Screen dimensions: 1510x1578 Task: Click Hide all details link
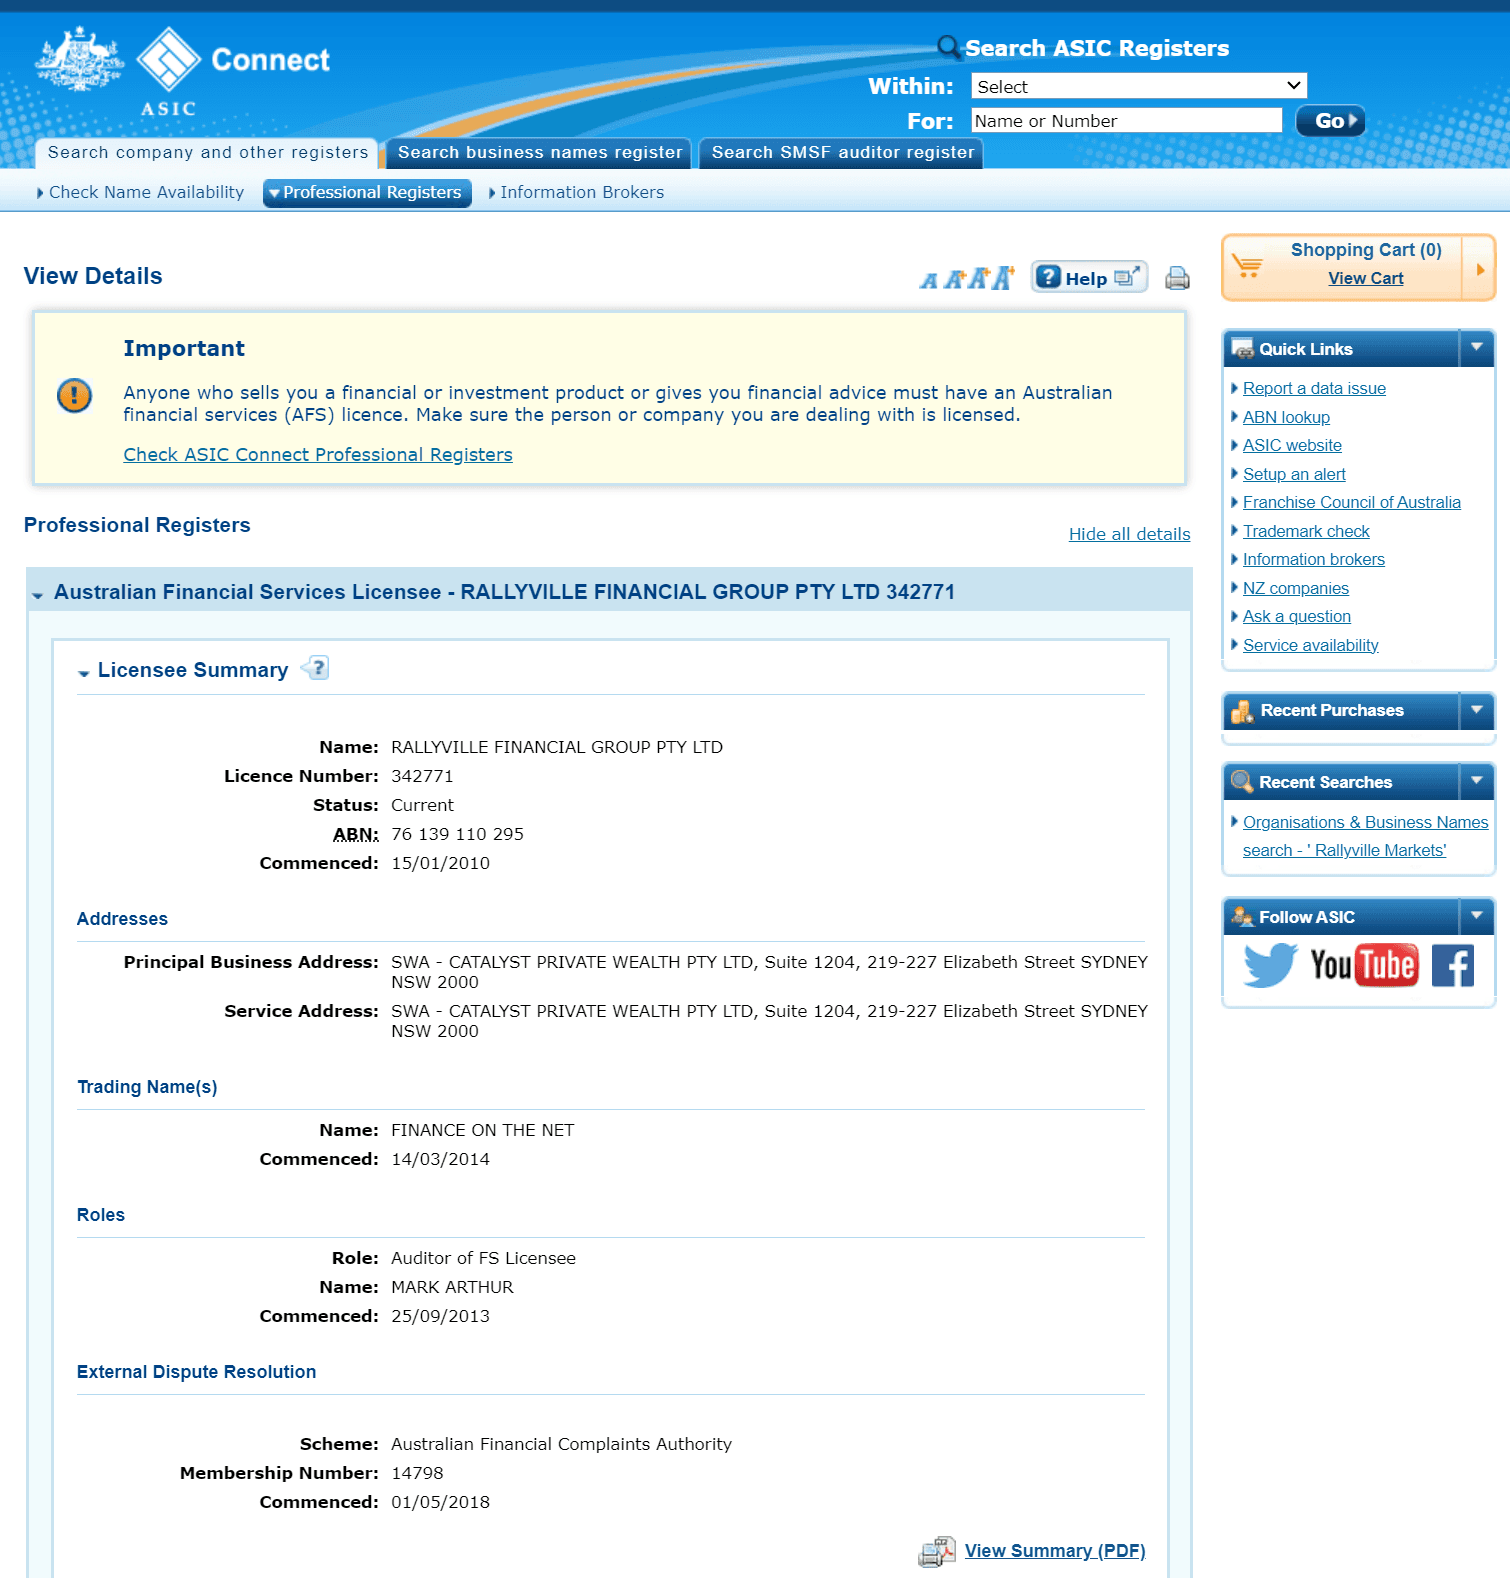[x=1130, y=534]
